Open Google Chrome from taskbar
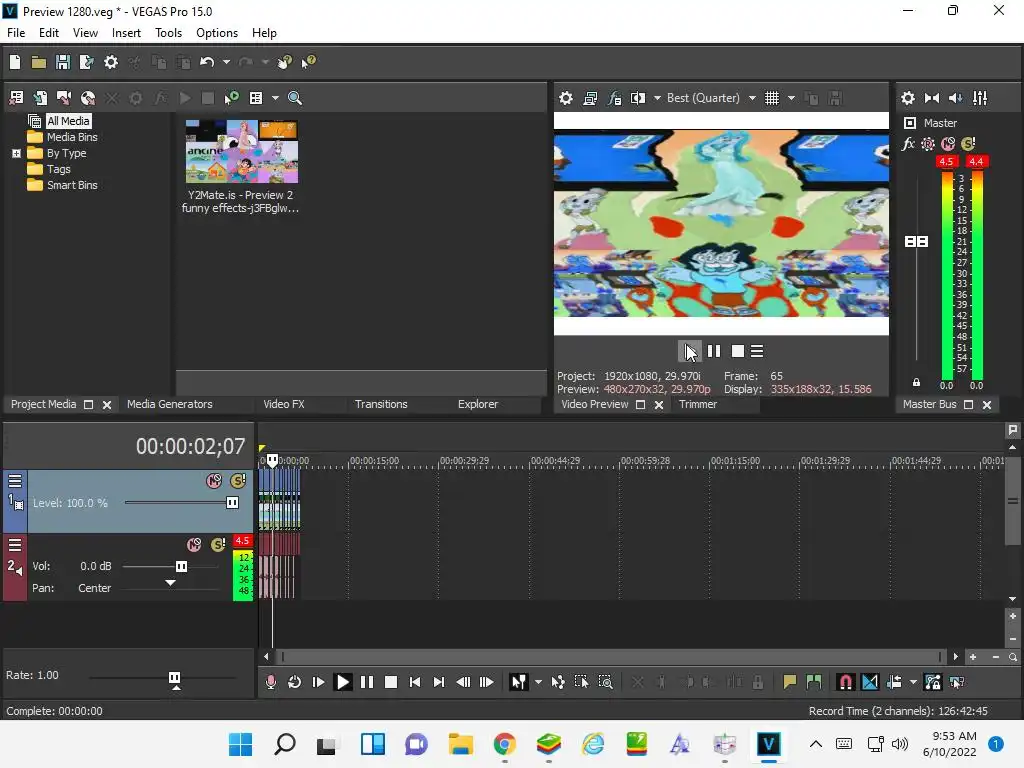Screen dimensions: 1024x768 pos(504,744)
